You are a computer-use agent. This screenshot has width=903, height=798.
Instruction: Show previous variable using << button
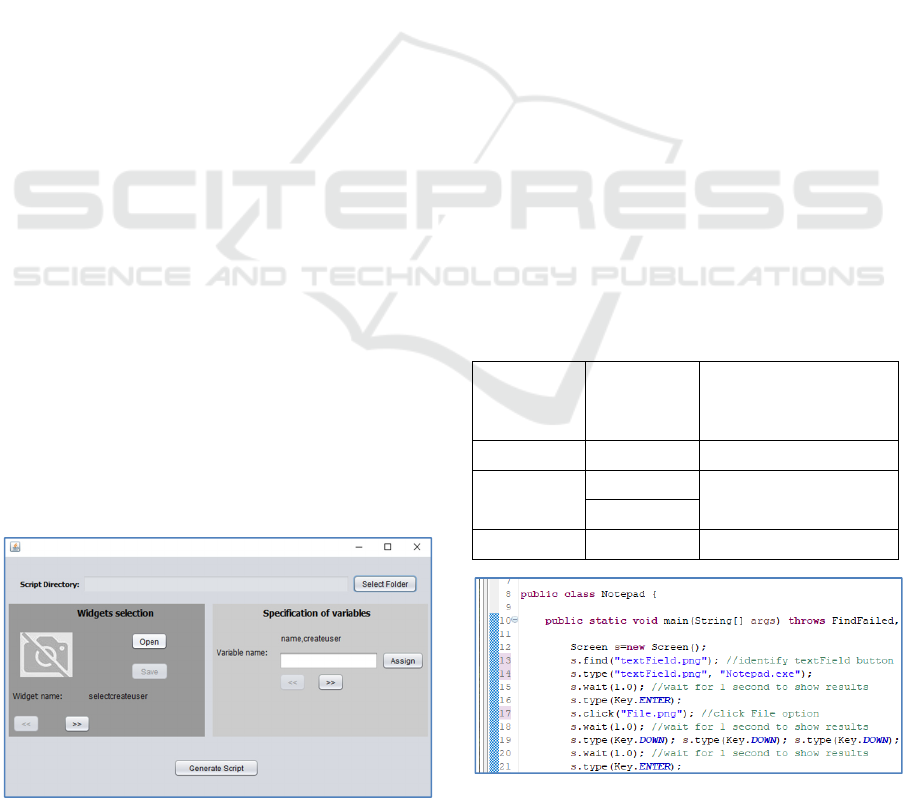tap(292, 682)
